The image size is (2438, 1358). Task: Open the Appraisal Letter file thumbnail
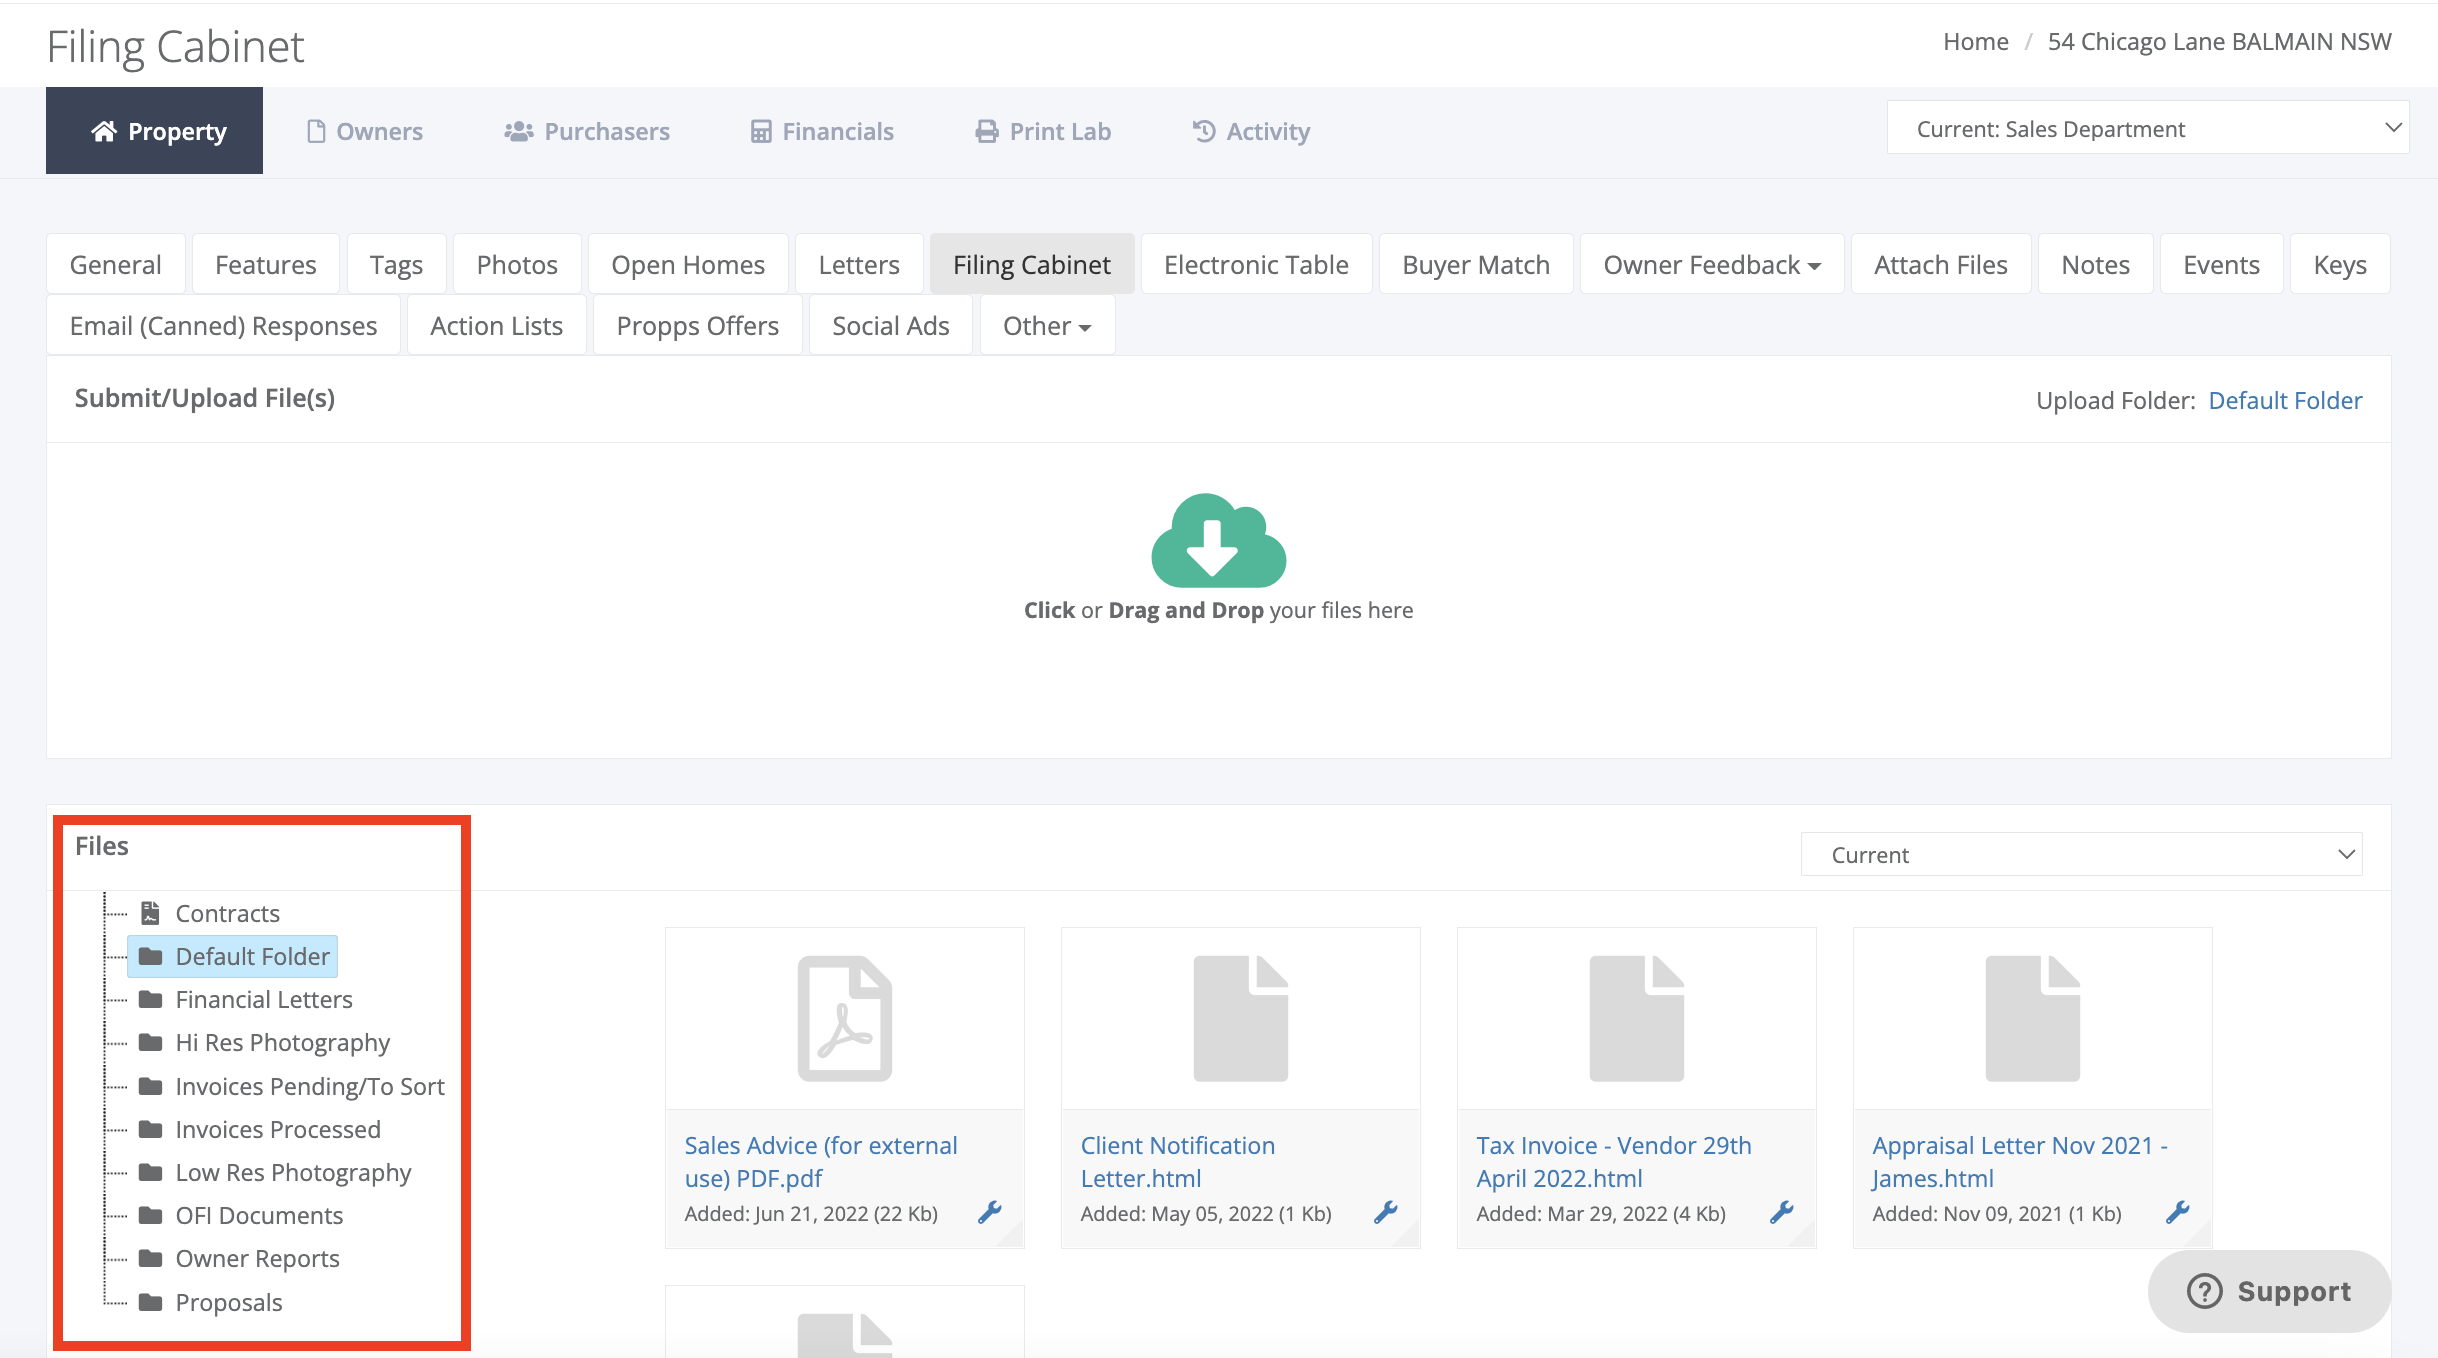(x=2033, y=1018)
